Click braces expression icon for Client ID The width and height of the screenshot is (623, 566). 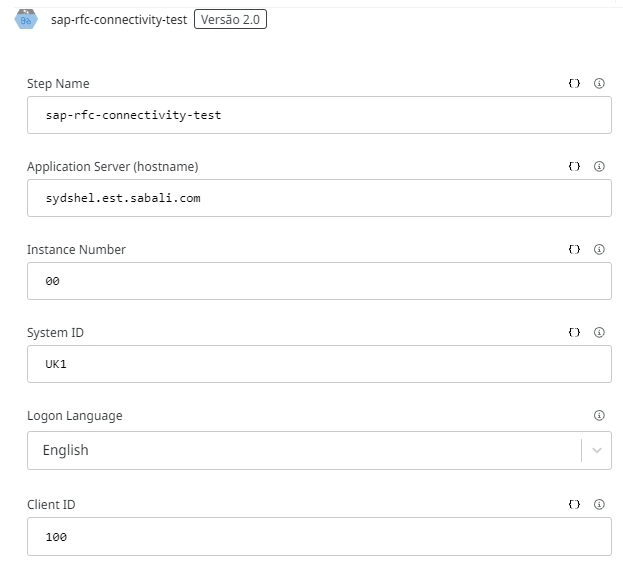(574, 505)
